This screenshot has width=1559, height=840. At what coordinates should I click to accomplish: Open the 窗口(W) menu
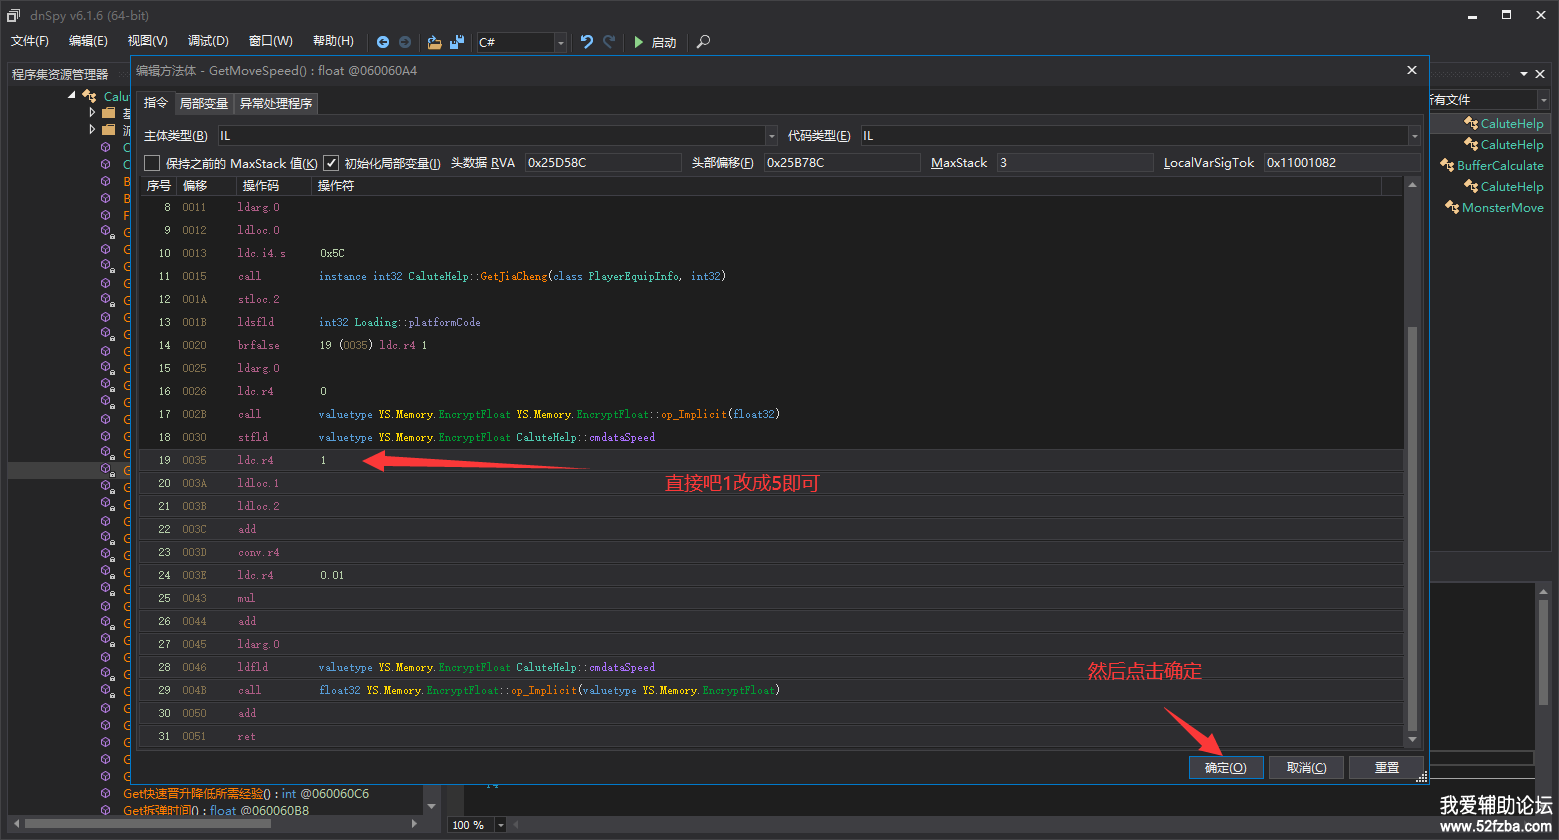tap(271, 41)
